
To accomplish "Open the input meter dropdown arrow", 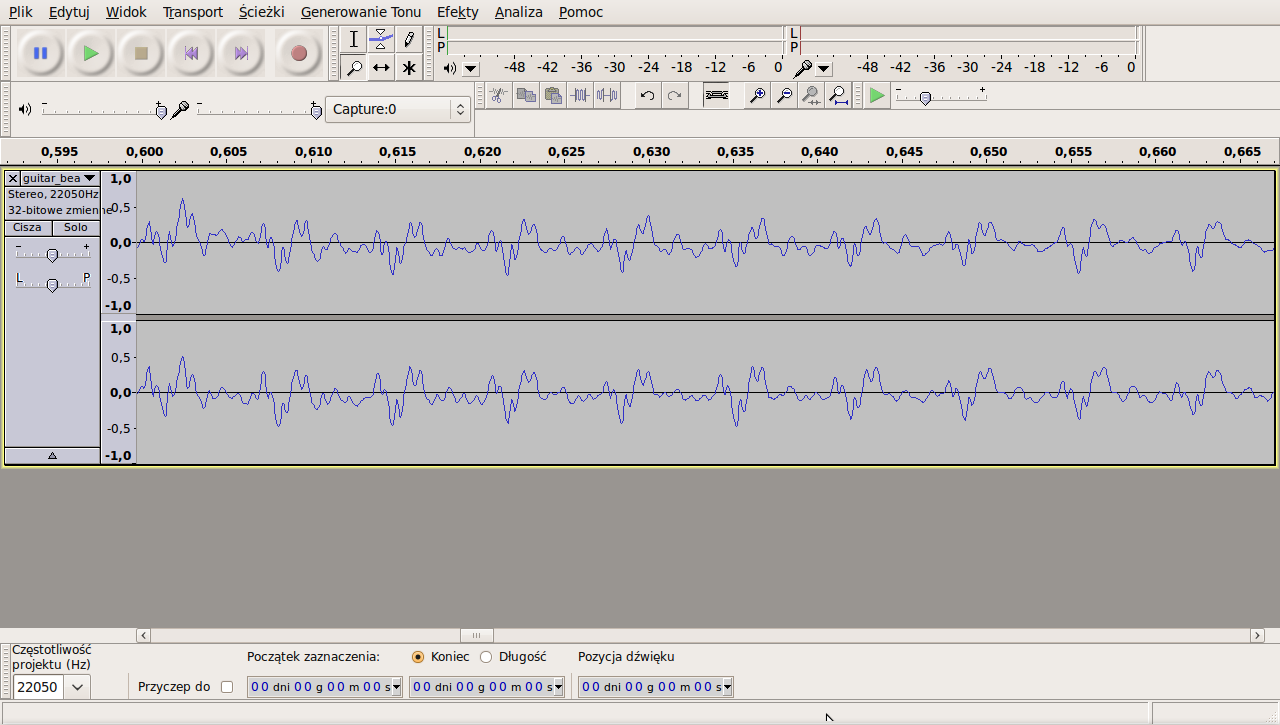I will [823, 69].
